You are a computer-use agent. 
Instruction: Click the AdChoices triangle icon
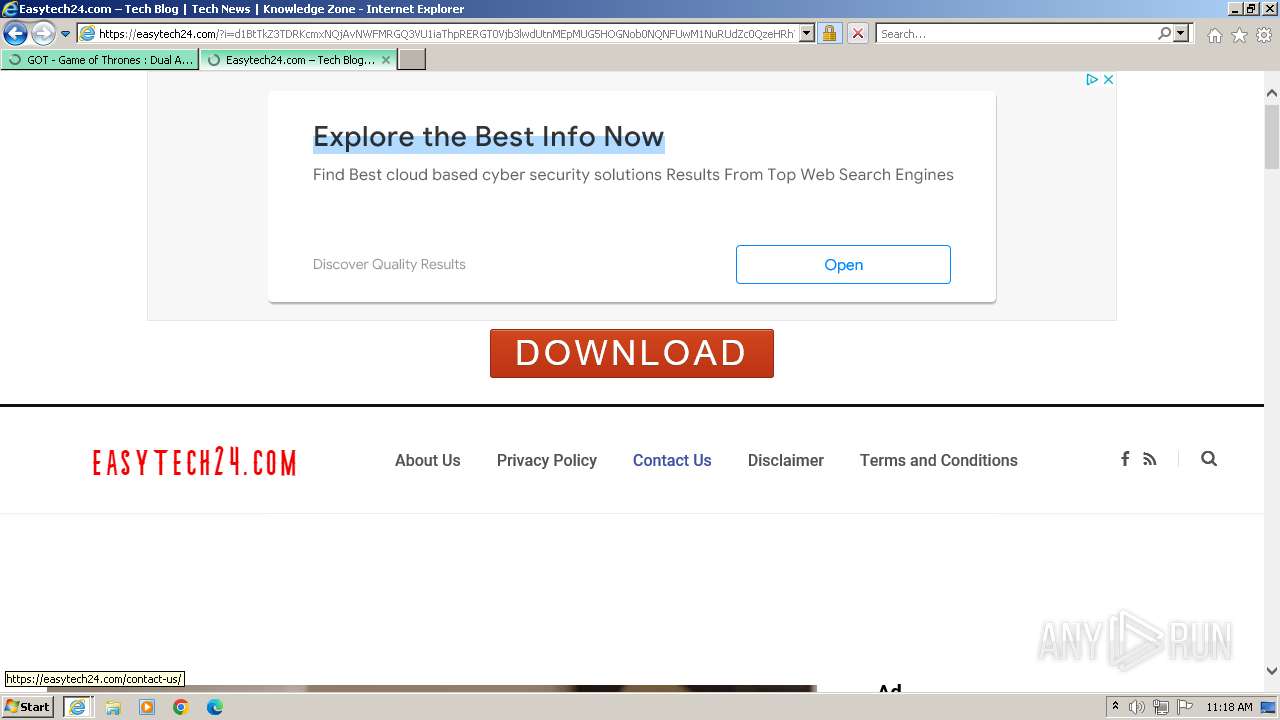point(1092,79)
